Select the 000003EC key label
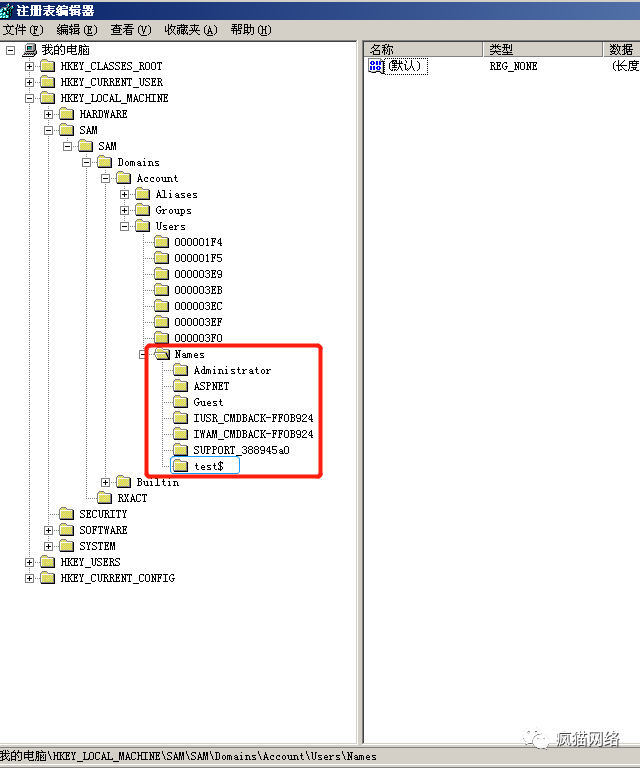The height and width of the screenshot is (768, 640). (198, 307)
